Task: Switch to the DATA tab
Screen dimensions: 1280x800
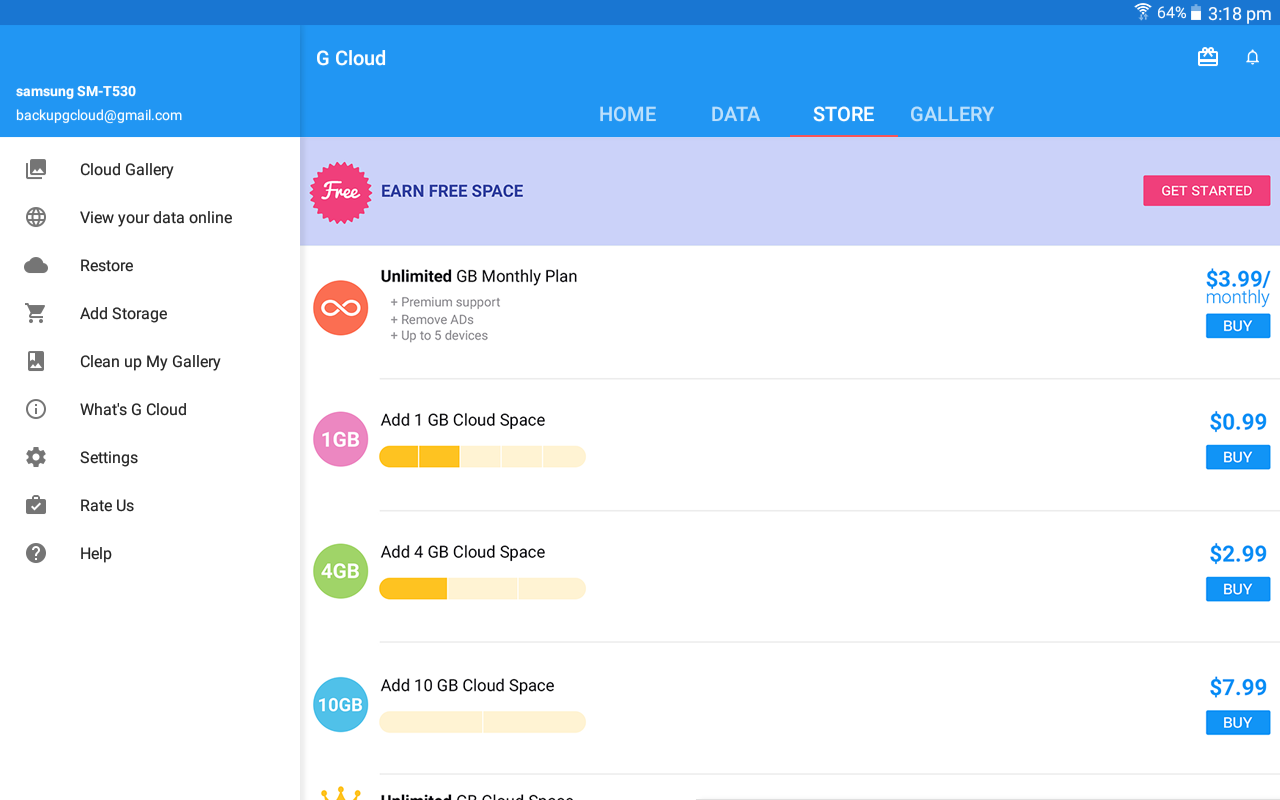Action: [x=736, y=114]
